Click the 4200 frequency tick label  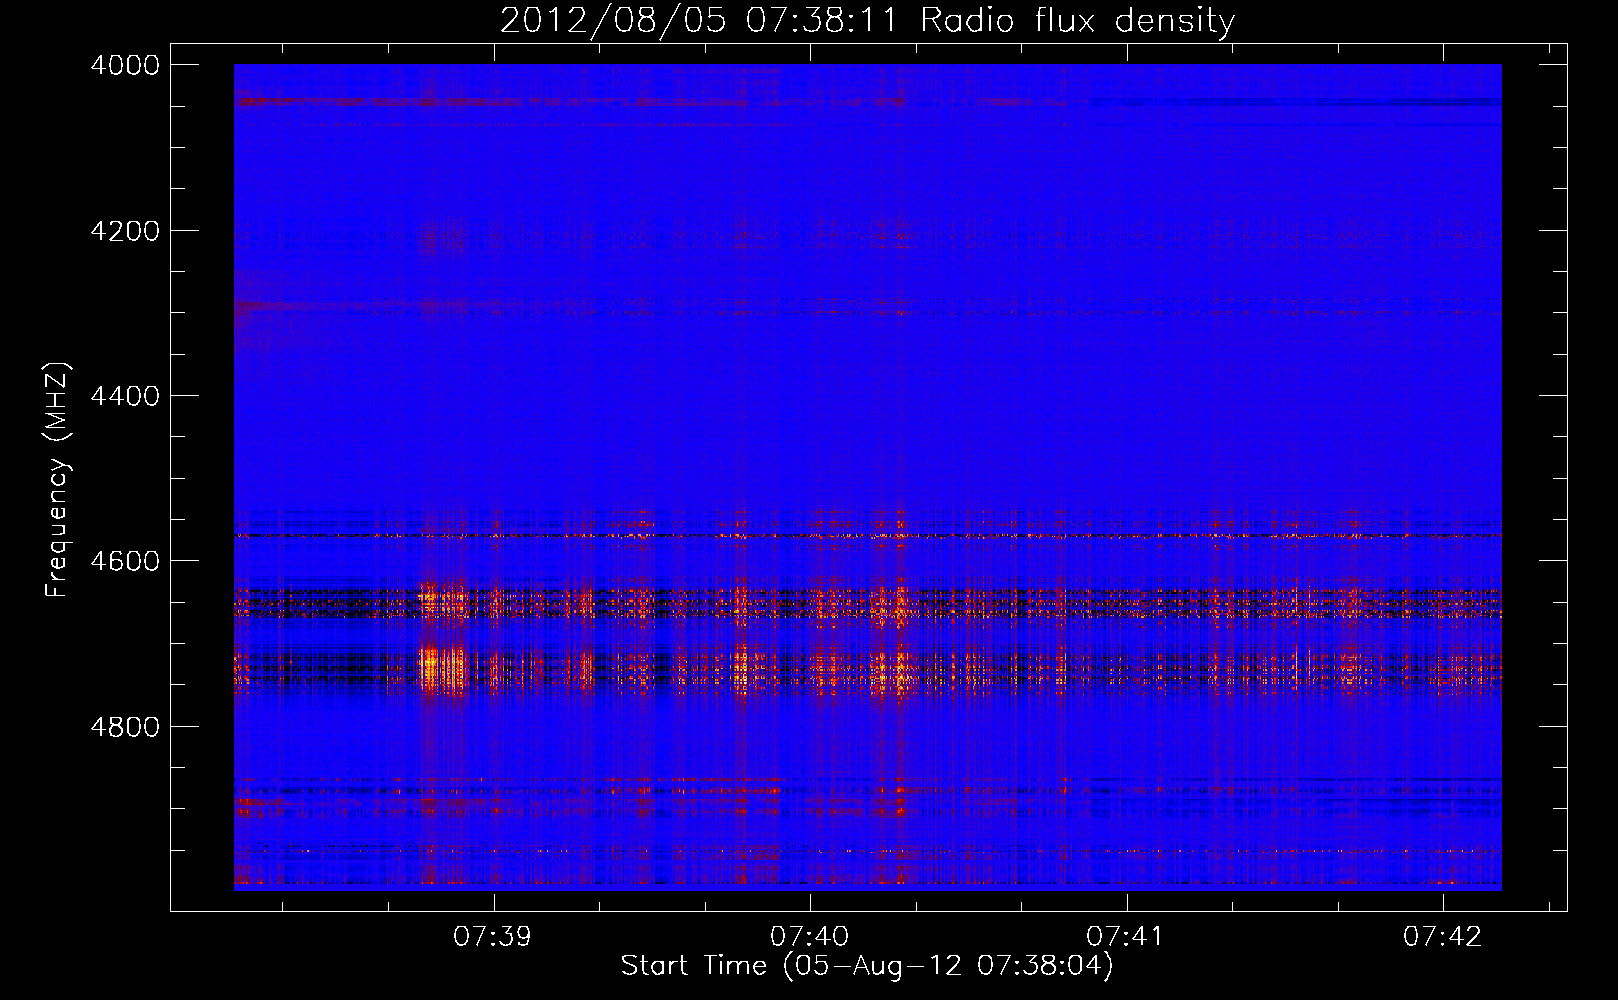click(125, 231)
